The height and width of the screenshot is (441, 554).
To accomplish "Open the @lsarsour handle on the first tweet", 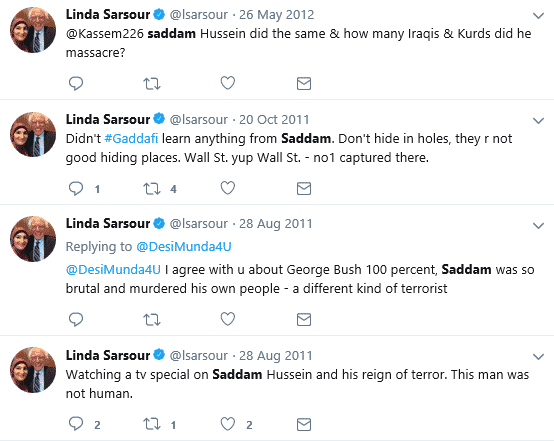I will (199, 15).
